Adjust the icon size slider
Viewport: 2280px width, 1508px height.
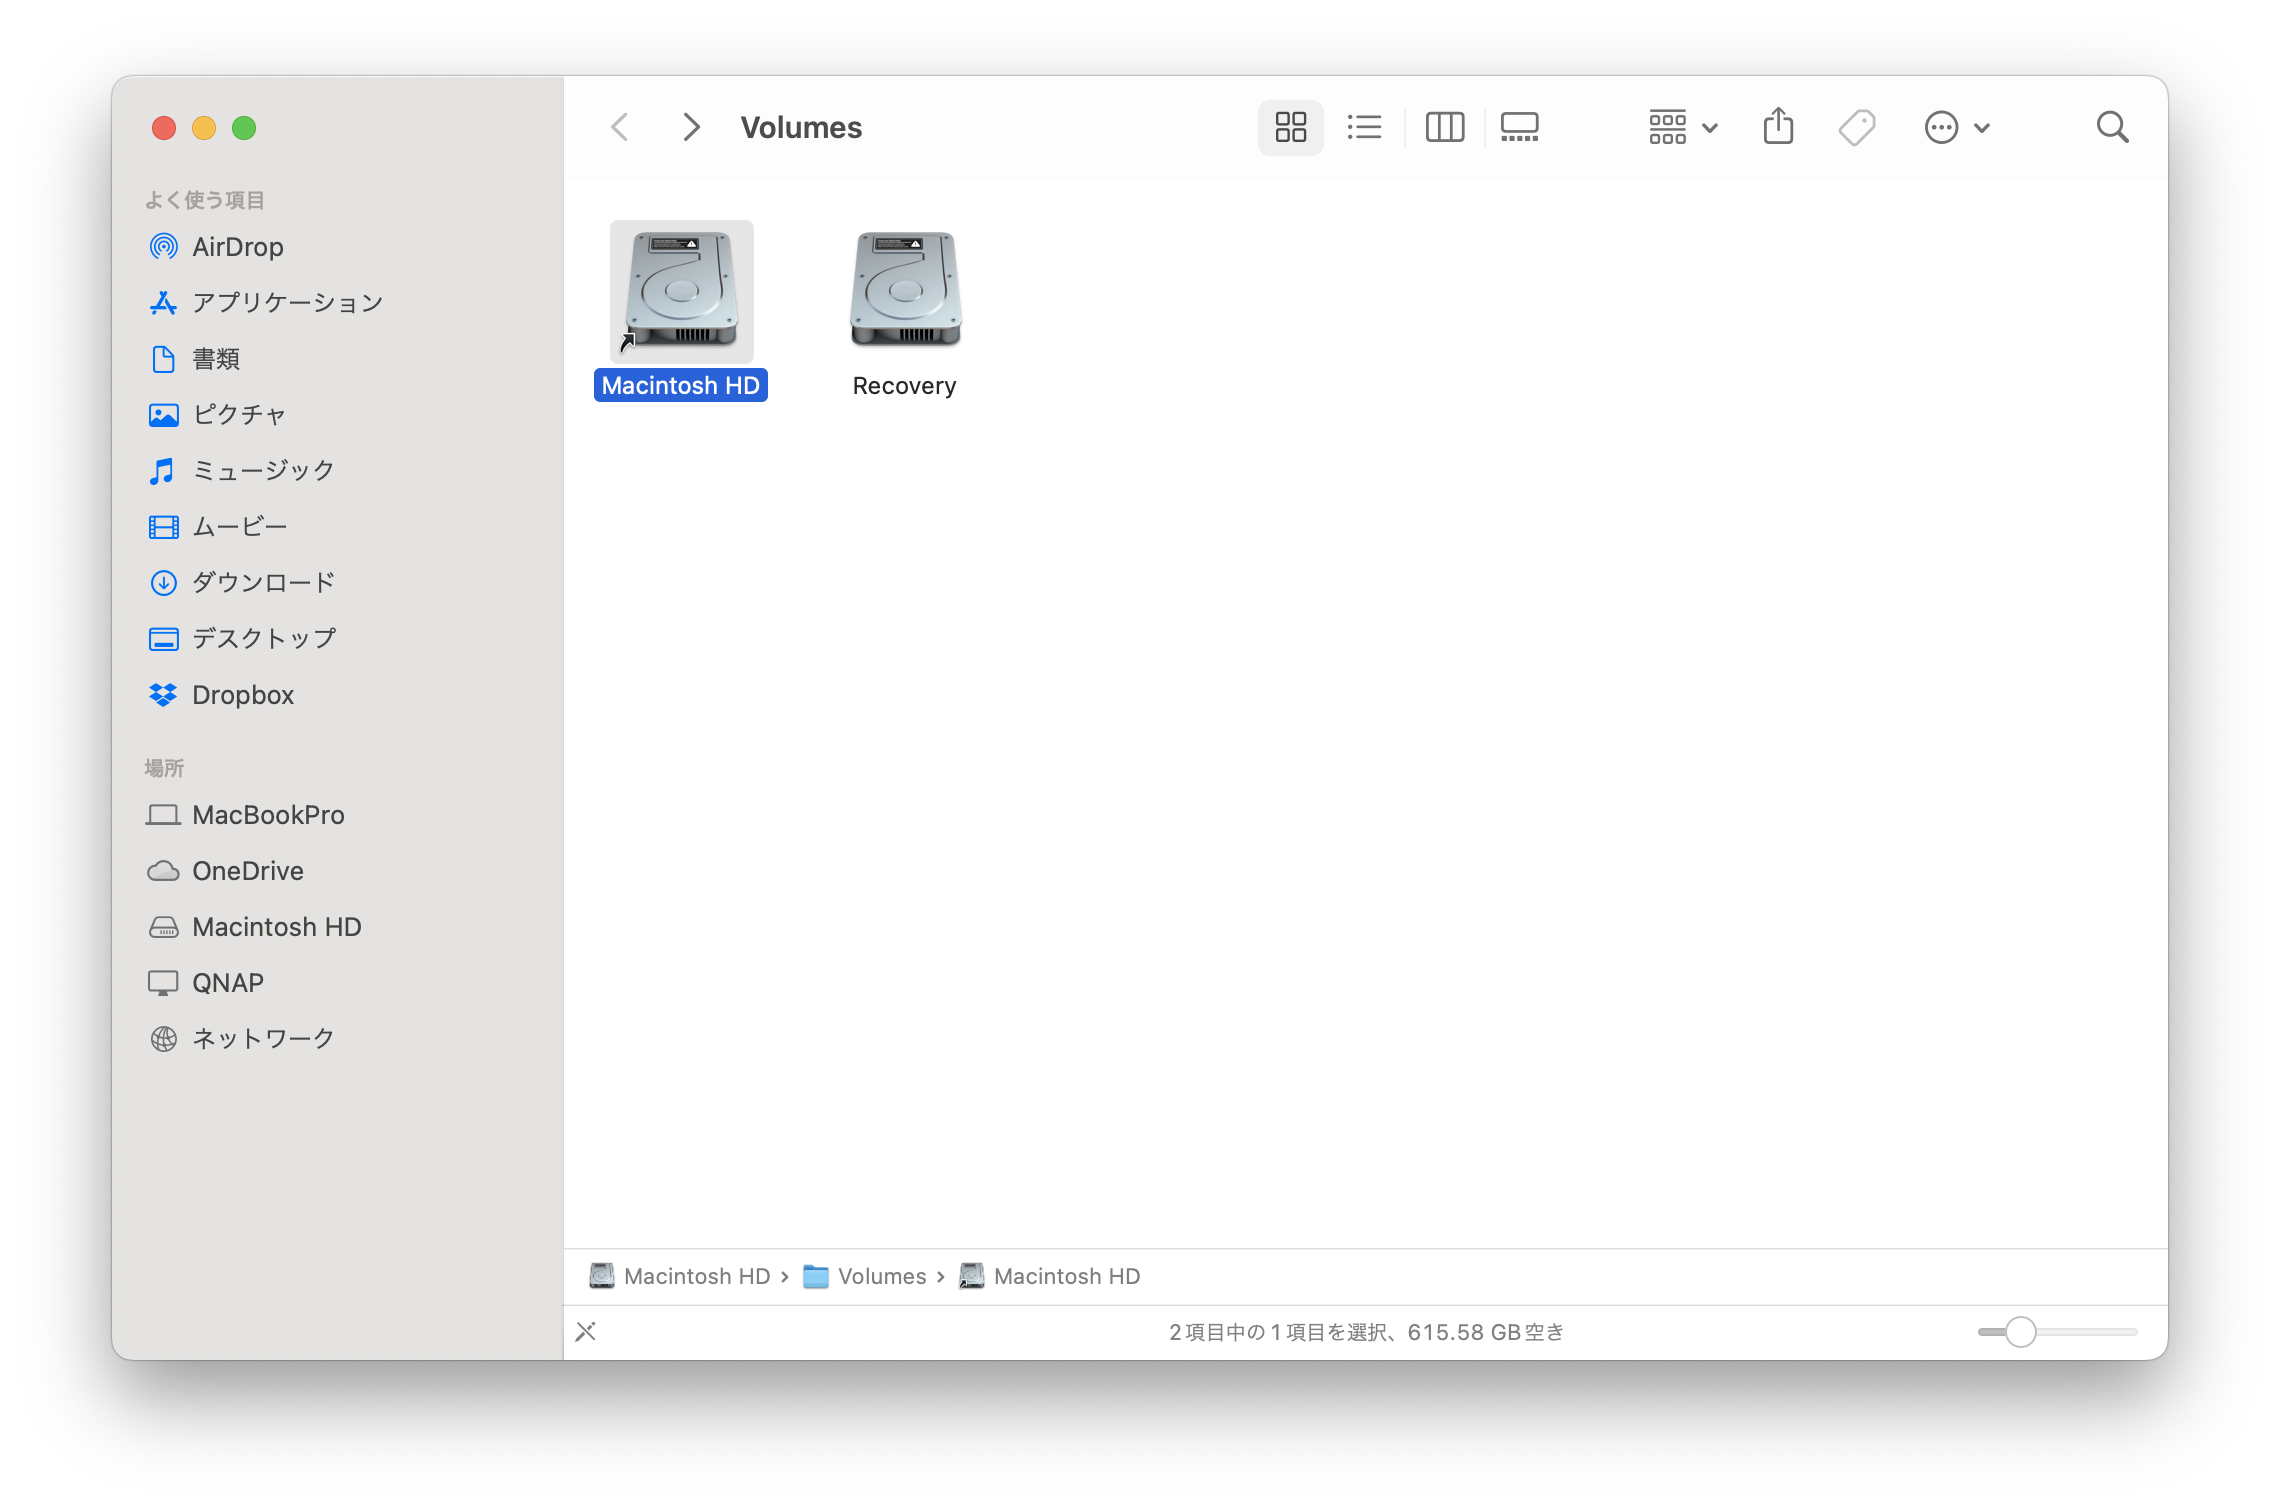point(2021,1332)
